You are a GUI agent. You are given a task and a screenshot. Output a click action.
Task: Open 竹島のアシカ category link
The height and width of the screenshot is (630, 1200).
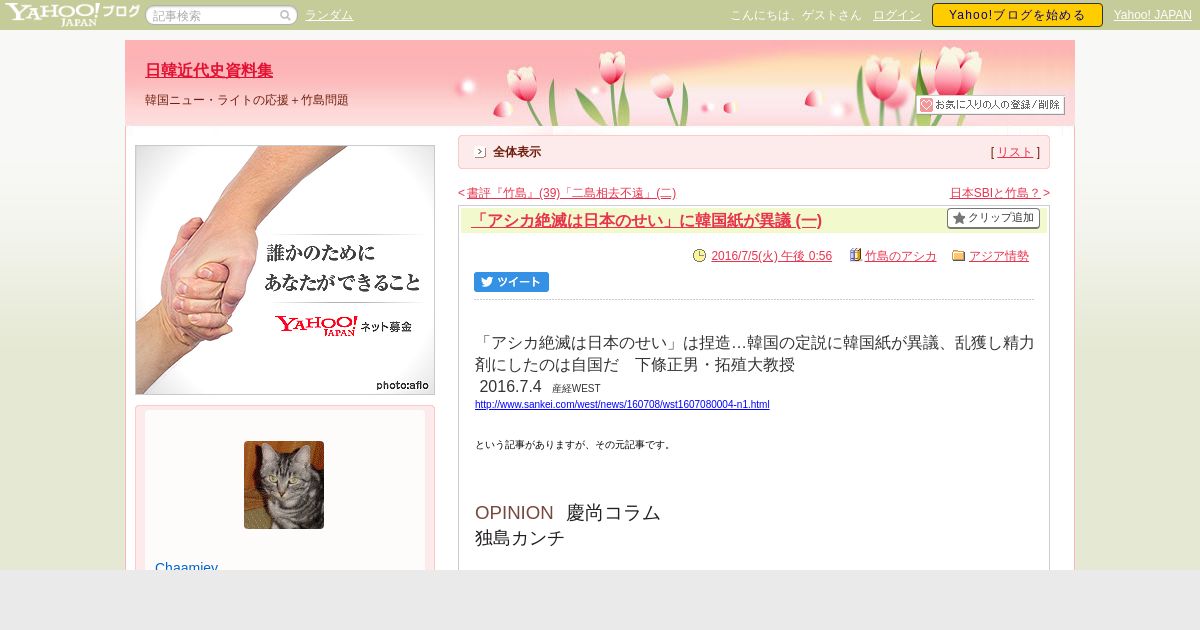tap(900, 256)
